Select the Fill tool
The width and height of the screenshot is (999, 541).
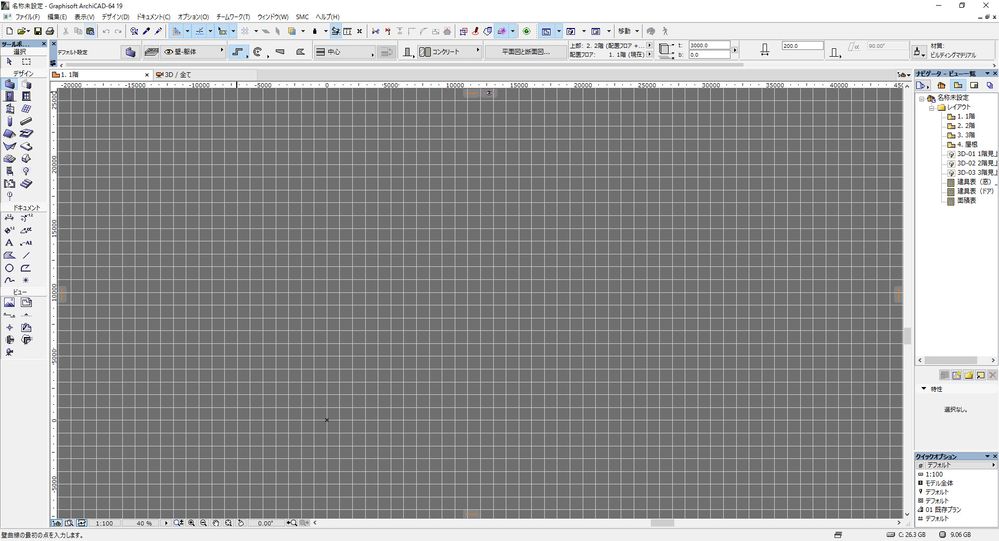[x=10, y=256]
